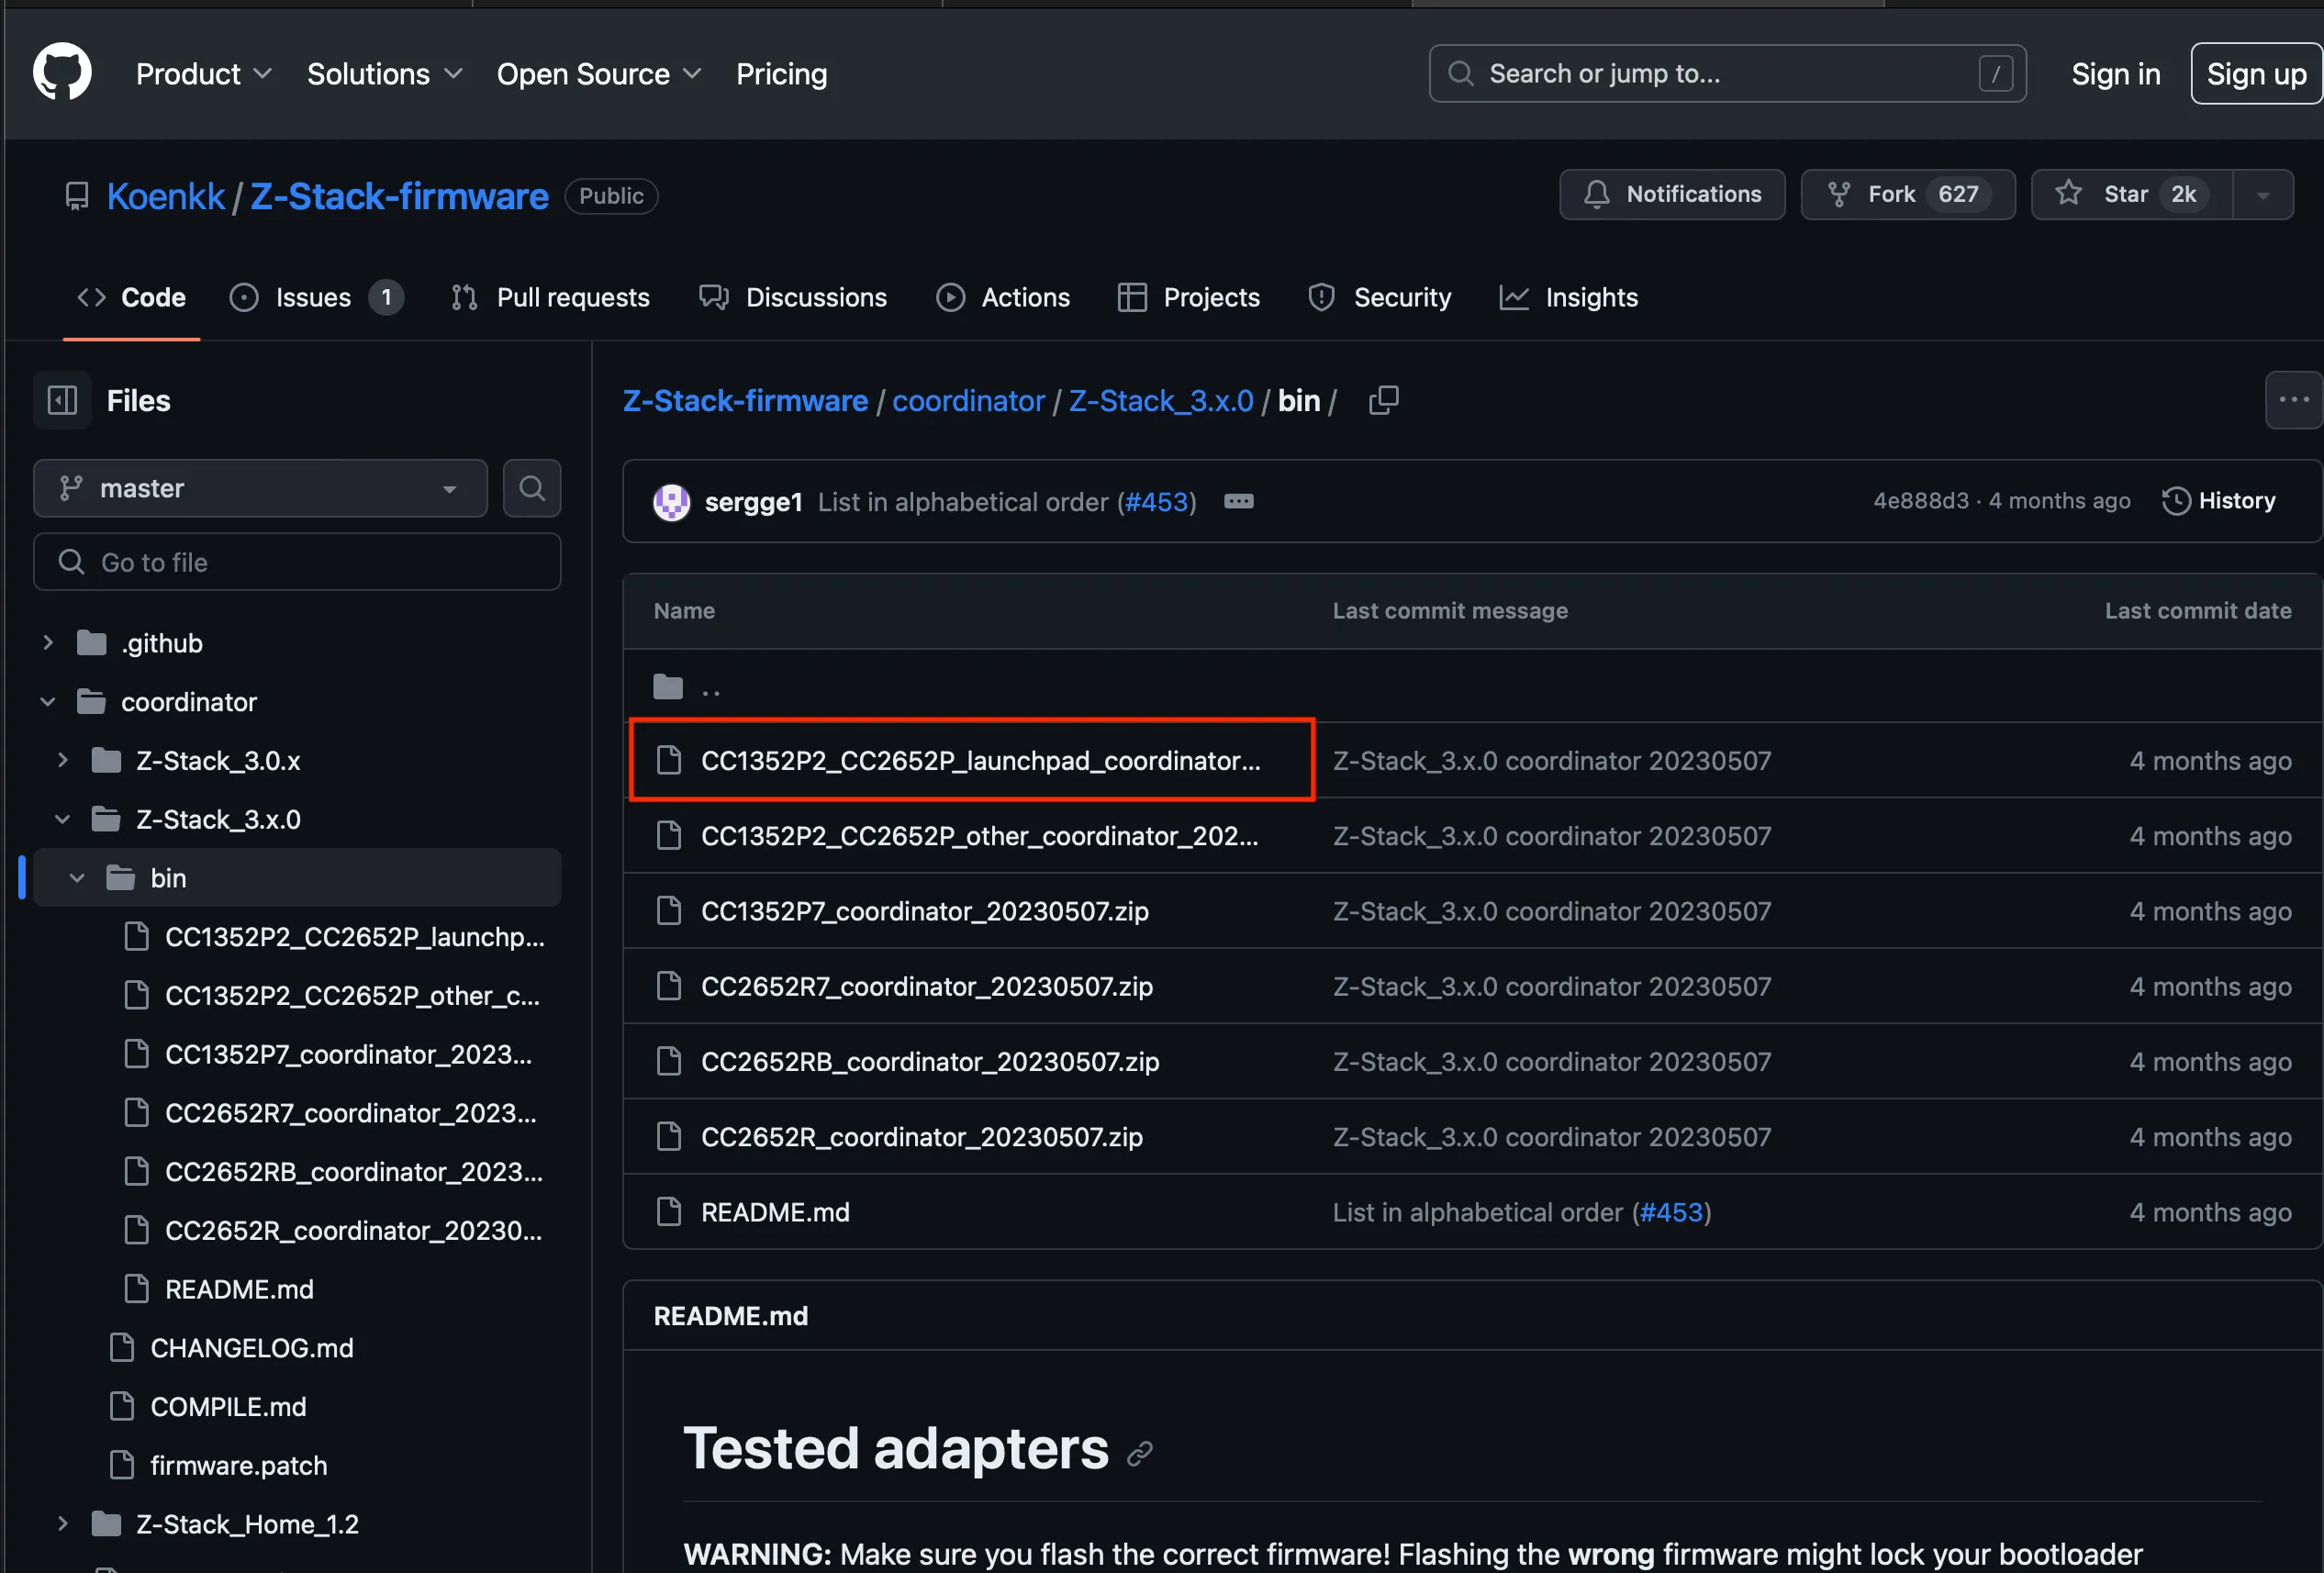Viewport: 2324px width, 1573px height.
Task: Select CHANGELOG.md in the file tree
Action: (251, 1348)
